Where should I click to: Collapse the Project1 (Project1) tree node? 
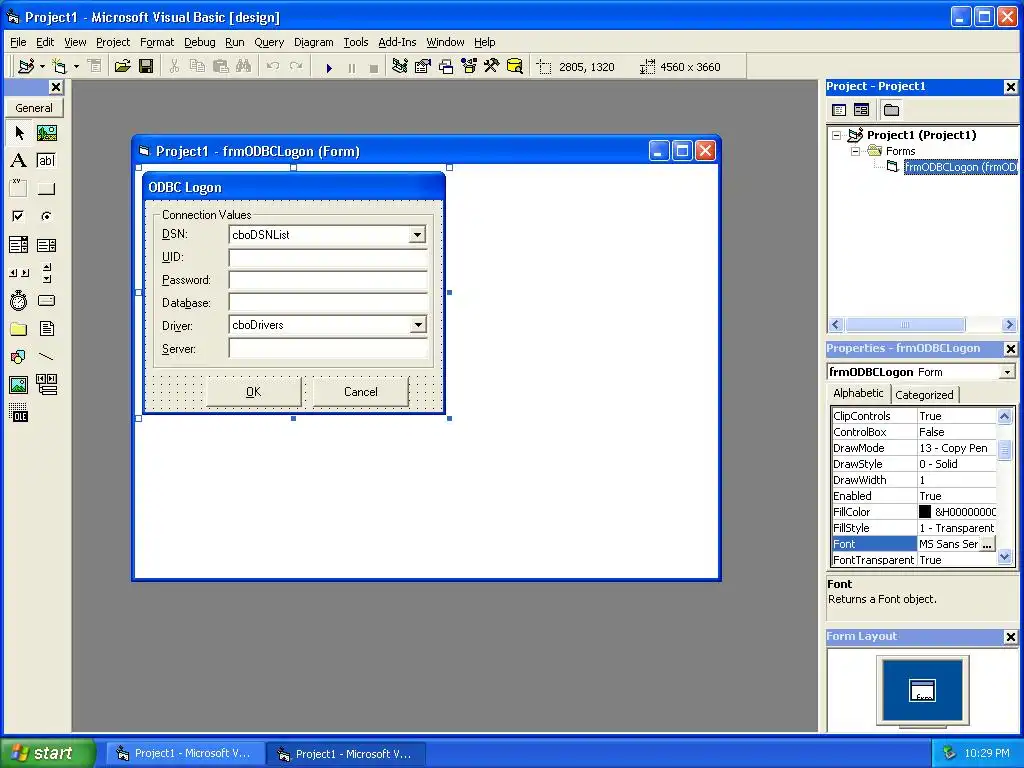[837, 135]
